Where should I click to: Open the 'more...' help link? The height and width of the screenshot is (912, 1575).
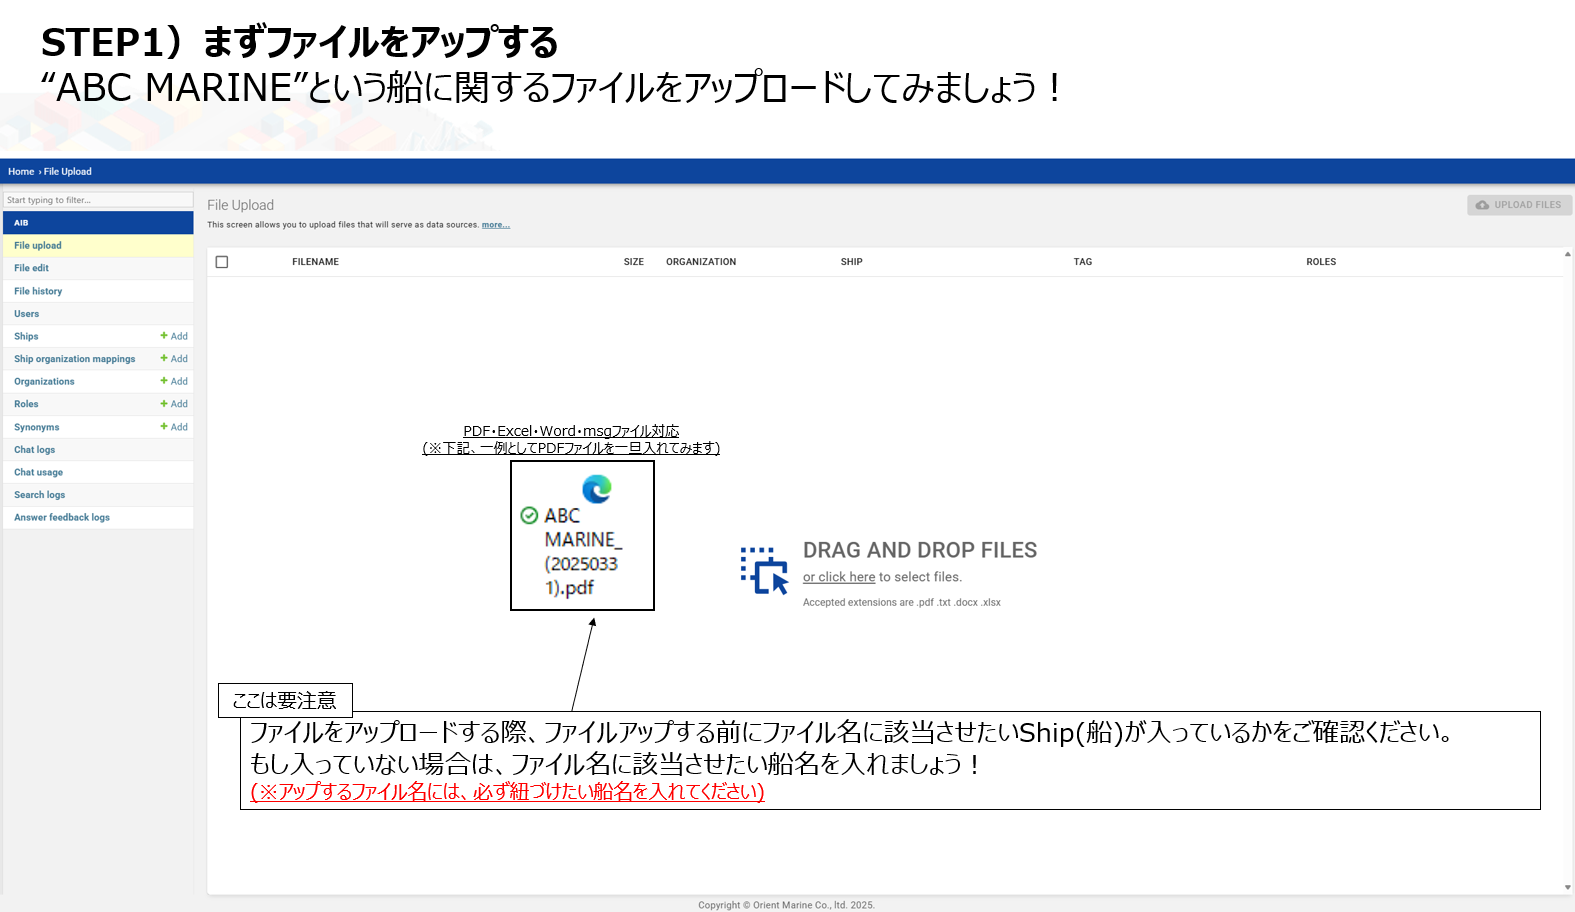(x=495, y=225)
